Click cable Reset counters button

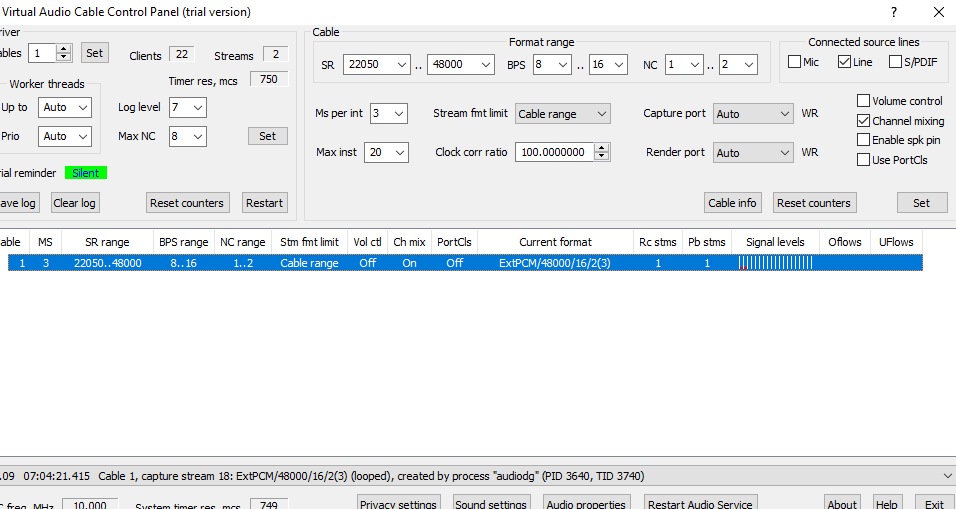pyautogui.click(x=814, y=203)
